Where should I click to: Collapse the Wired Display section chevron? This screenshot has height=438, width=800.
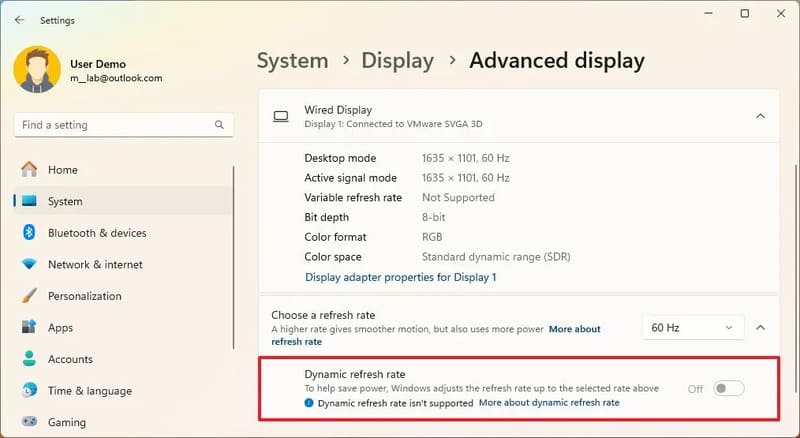click(x=760, y=116)
